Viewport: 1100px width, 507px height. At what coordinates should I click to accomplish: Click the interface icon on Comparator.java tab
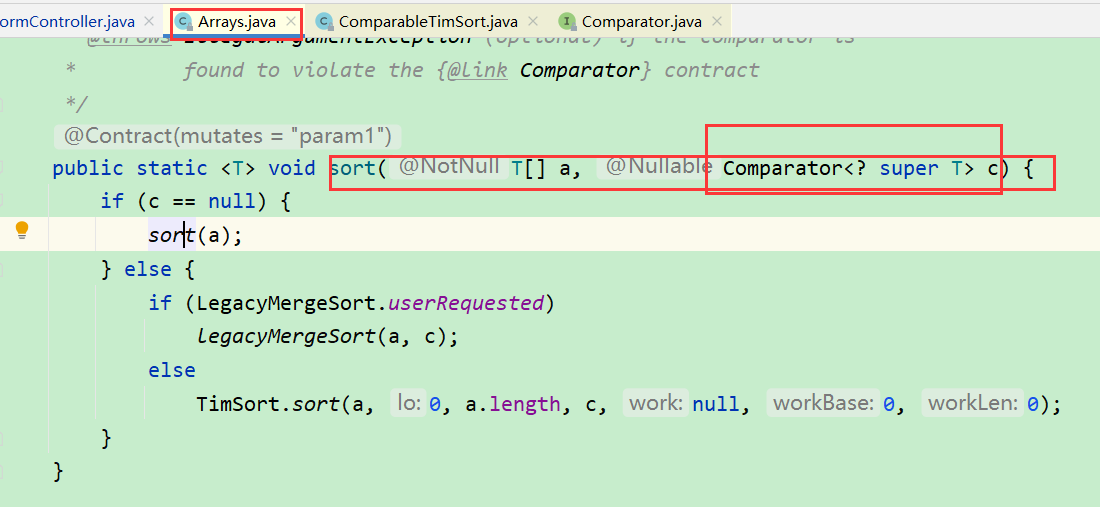point(567,22)
